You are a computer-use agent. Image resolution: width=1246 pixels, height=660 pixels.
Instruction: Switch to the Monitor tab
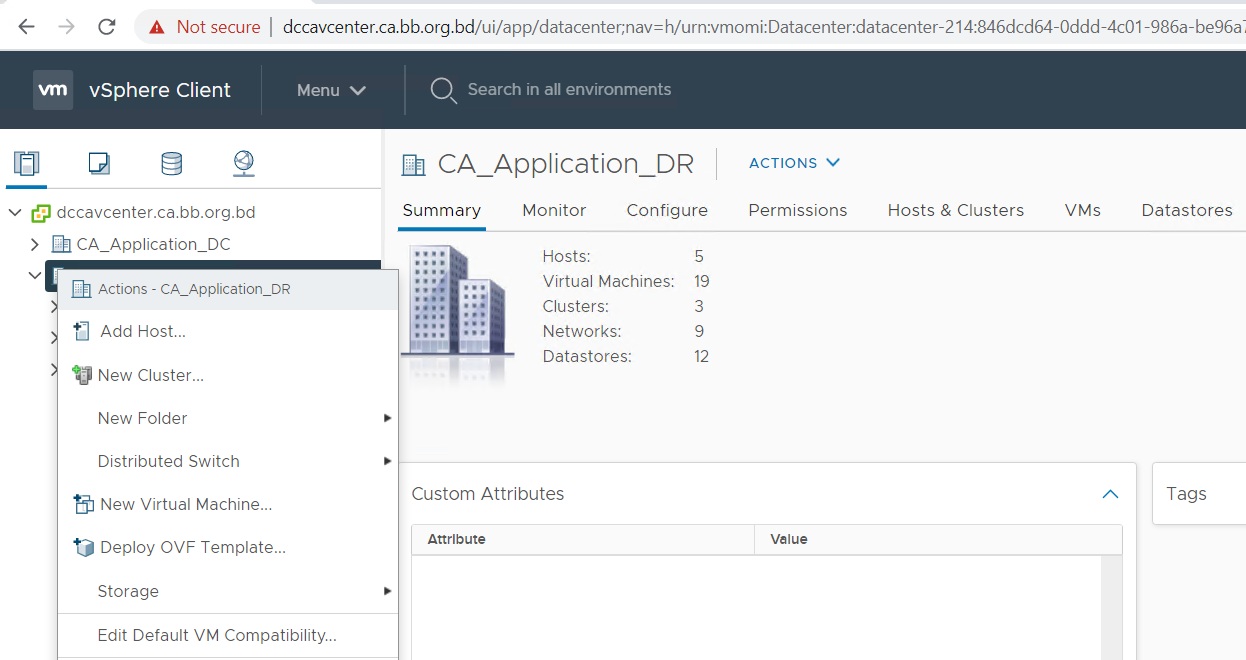tap(554, 210)
